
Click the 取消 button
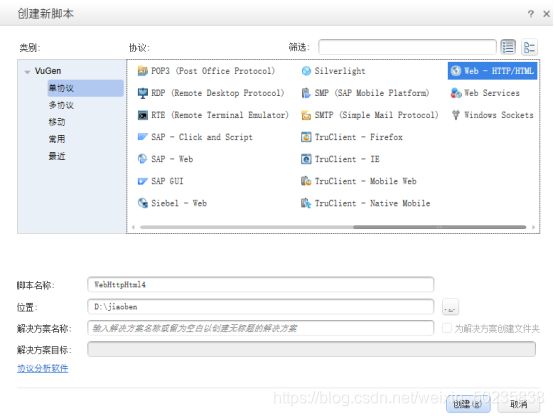(x=518, y=404)
